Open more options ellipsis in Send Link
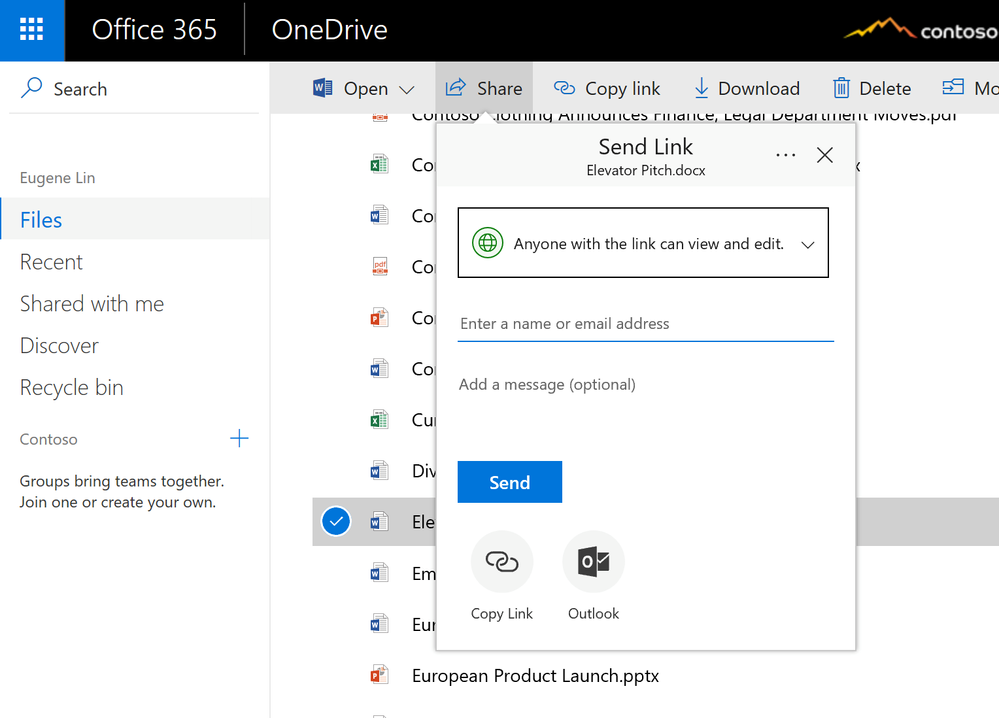Screen dimensions: 999x718 click(786, 155)
